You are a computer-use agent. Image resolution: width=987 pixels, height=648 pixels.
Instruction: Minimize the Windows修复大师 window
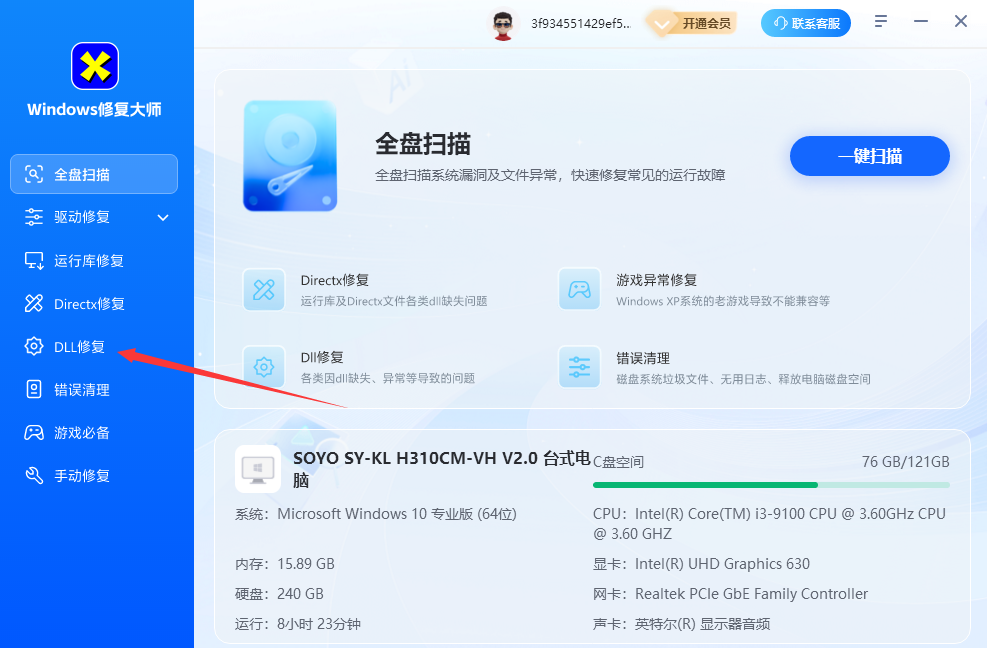[921, 21]
